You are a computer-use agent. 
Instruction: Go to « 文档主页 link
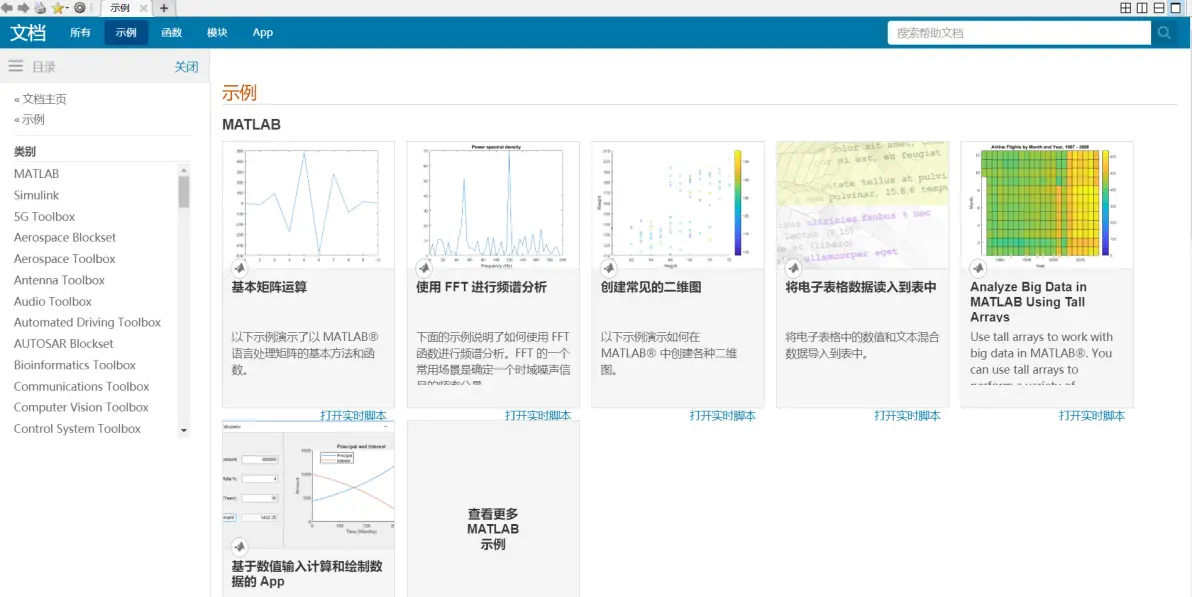click(40, 99)
